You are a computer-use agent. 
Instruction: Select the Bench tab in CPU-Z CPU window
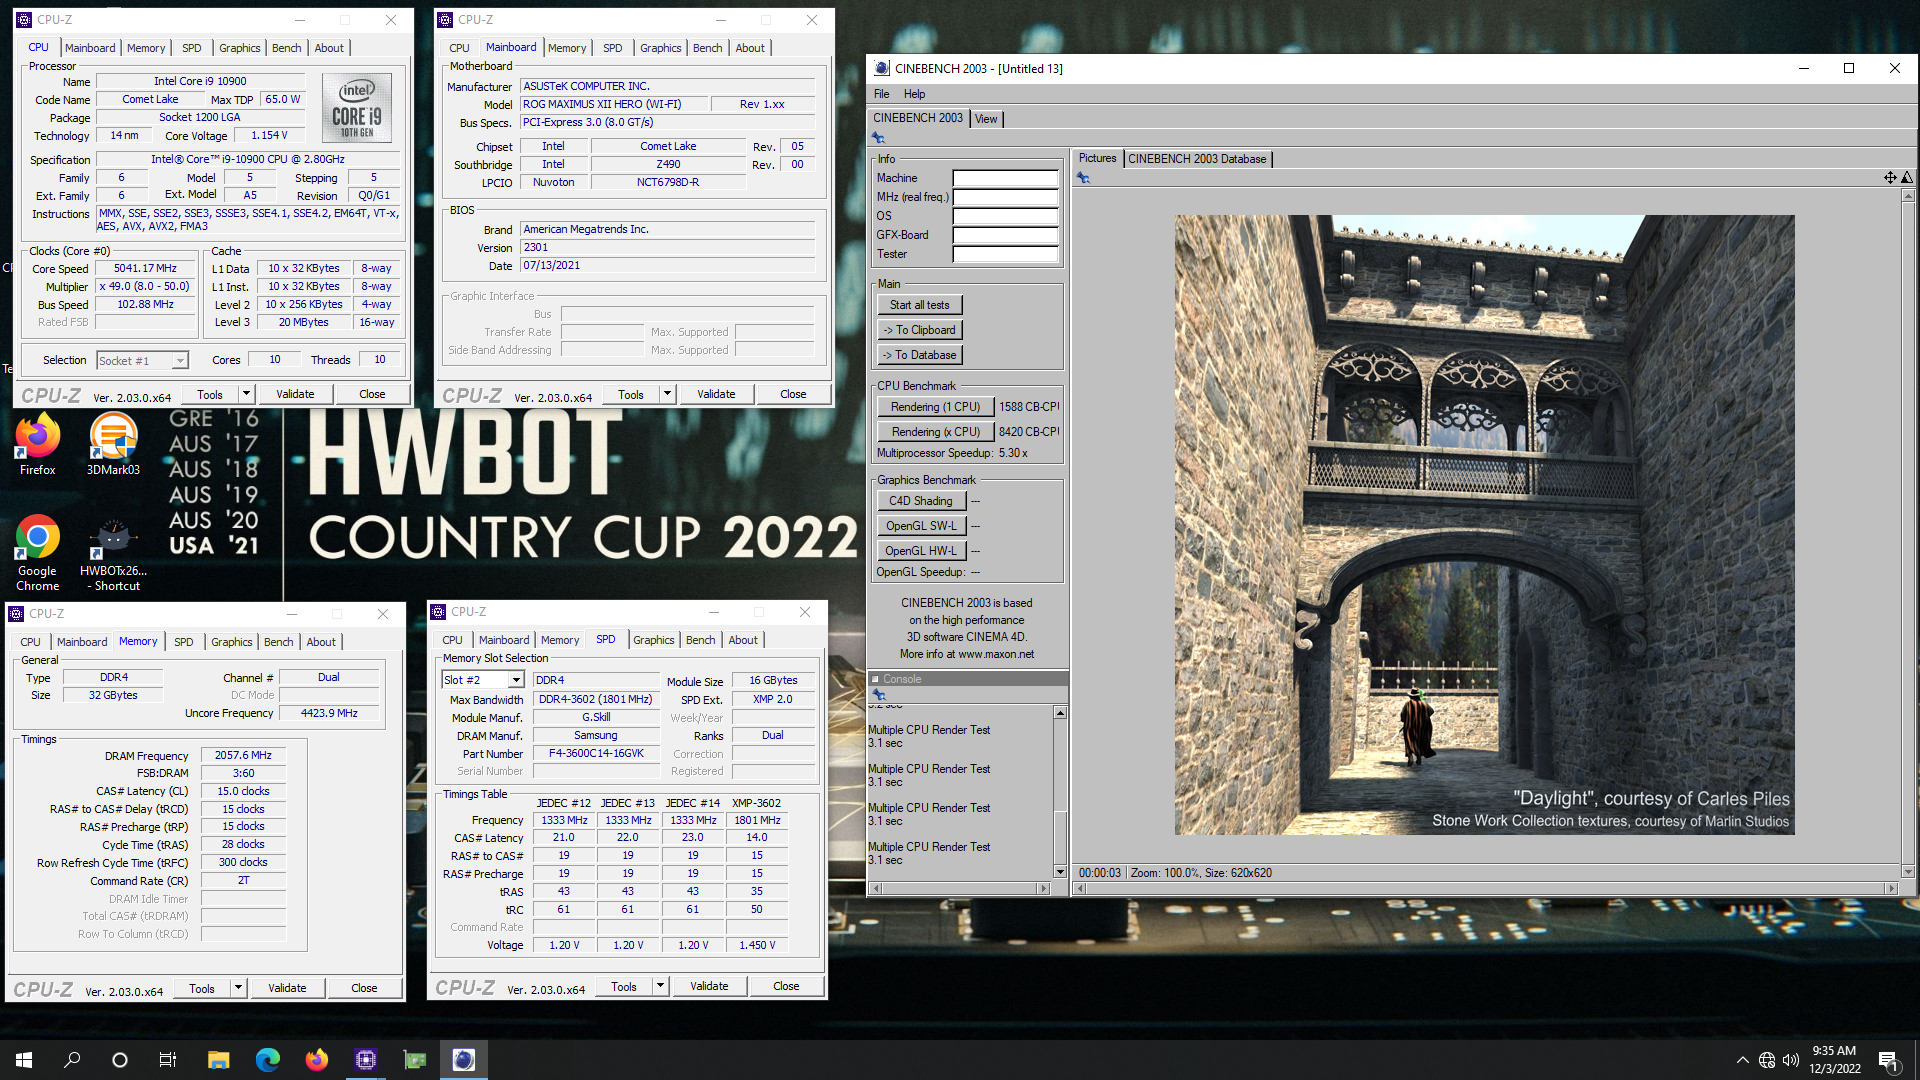[287, 48]
